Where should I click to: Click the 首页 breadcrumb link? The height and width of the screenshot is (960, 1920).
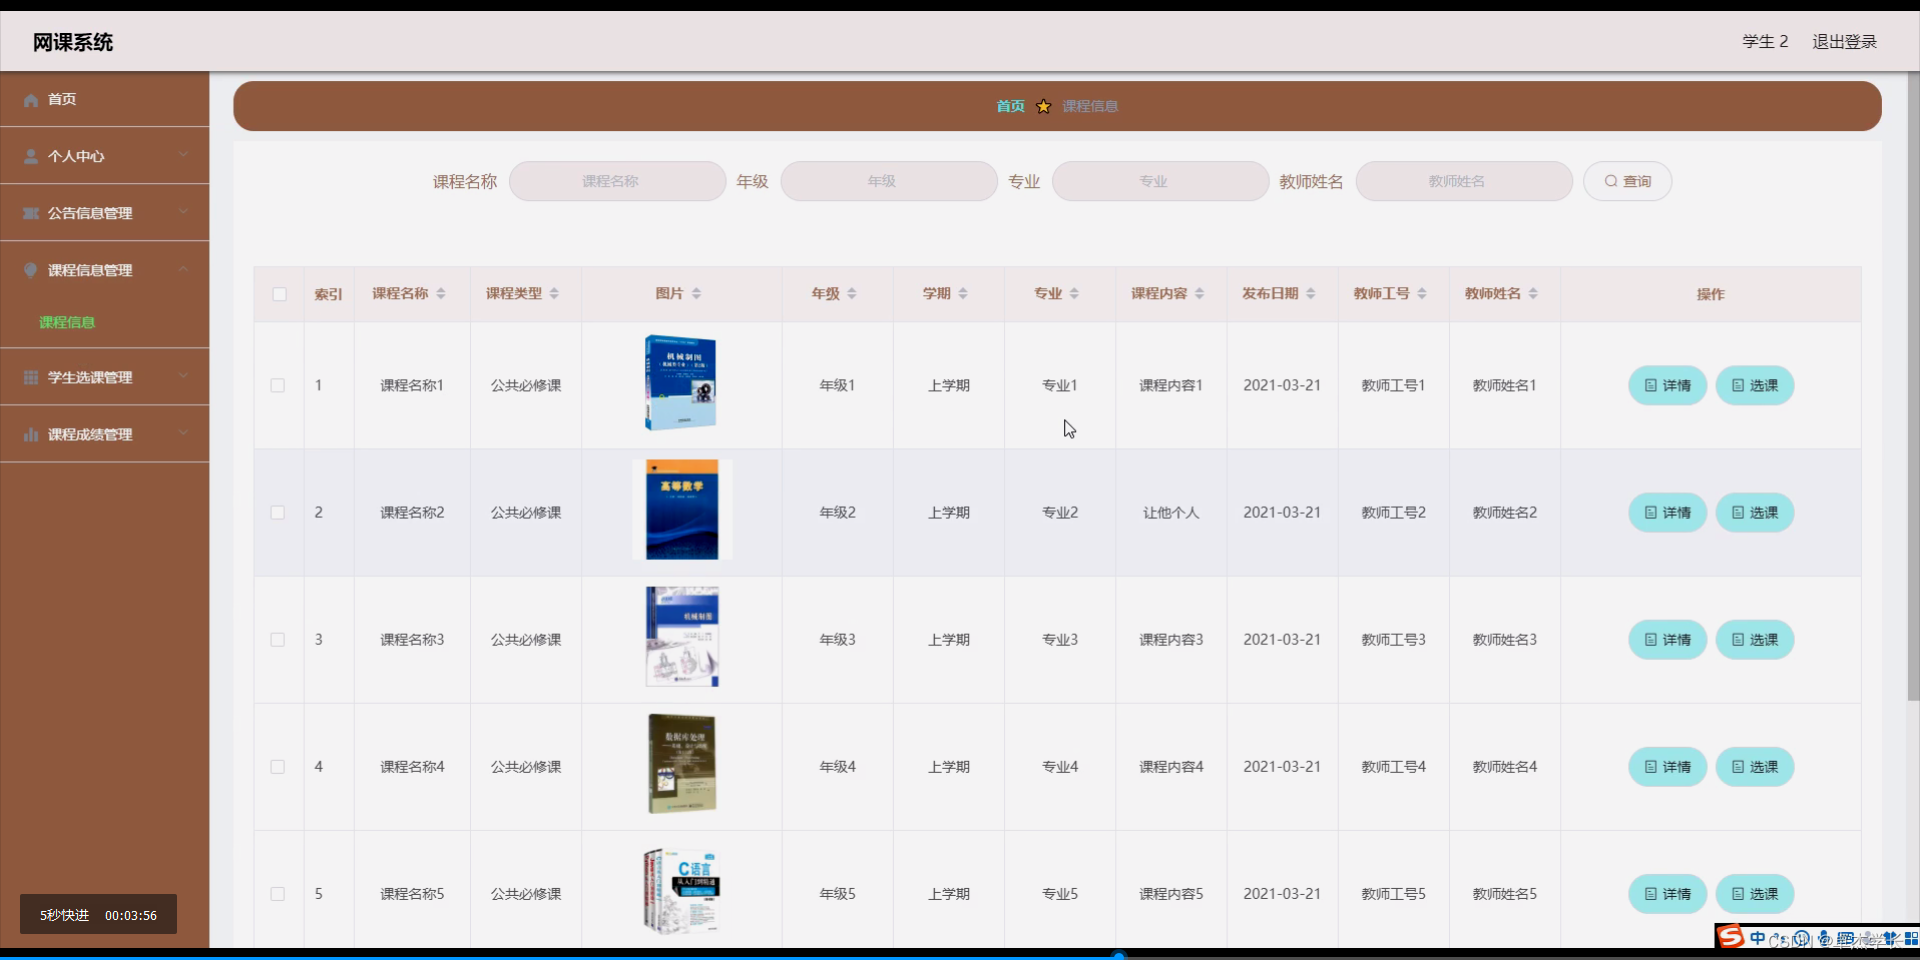(1010, 106)
